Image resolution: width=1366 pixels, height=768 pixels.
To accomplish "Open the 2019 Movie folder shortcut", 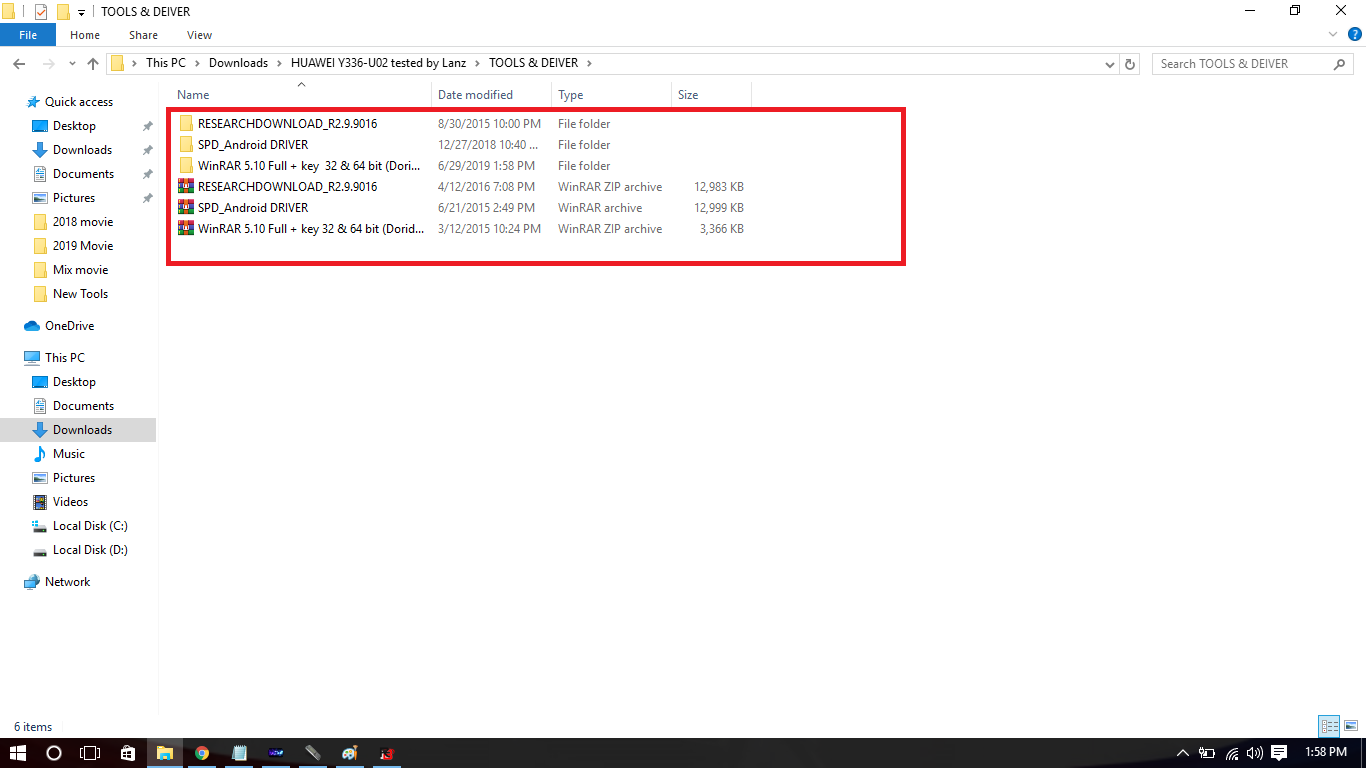I will pyautogui.click(x=82, y=246).
